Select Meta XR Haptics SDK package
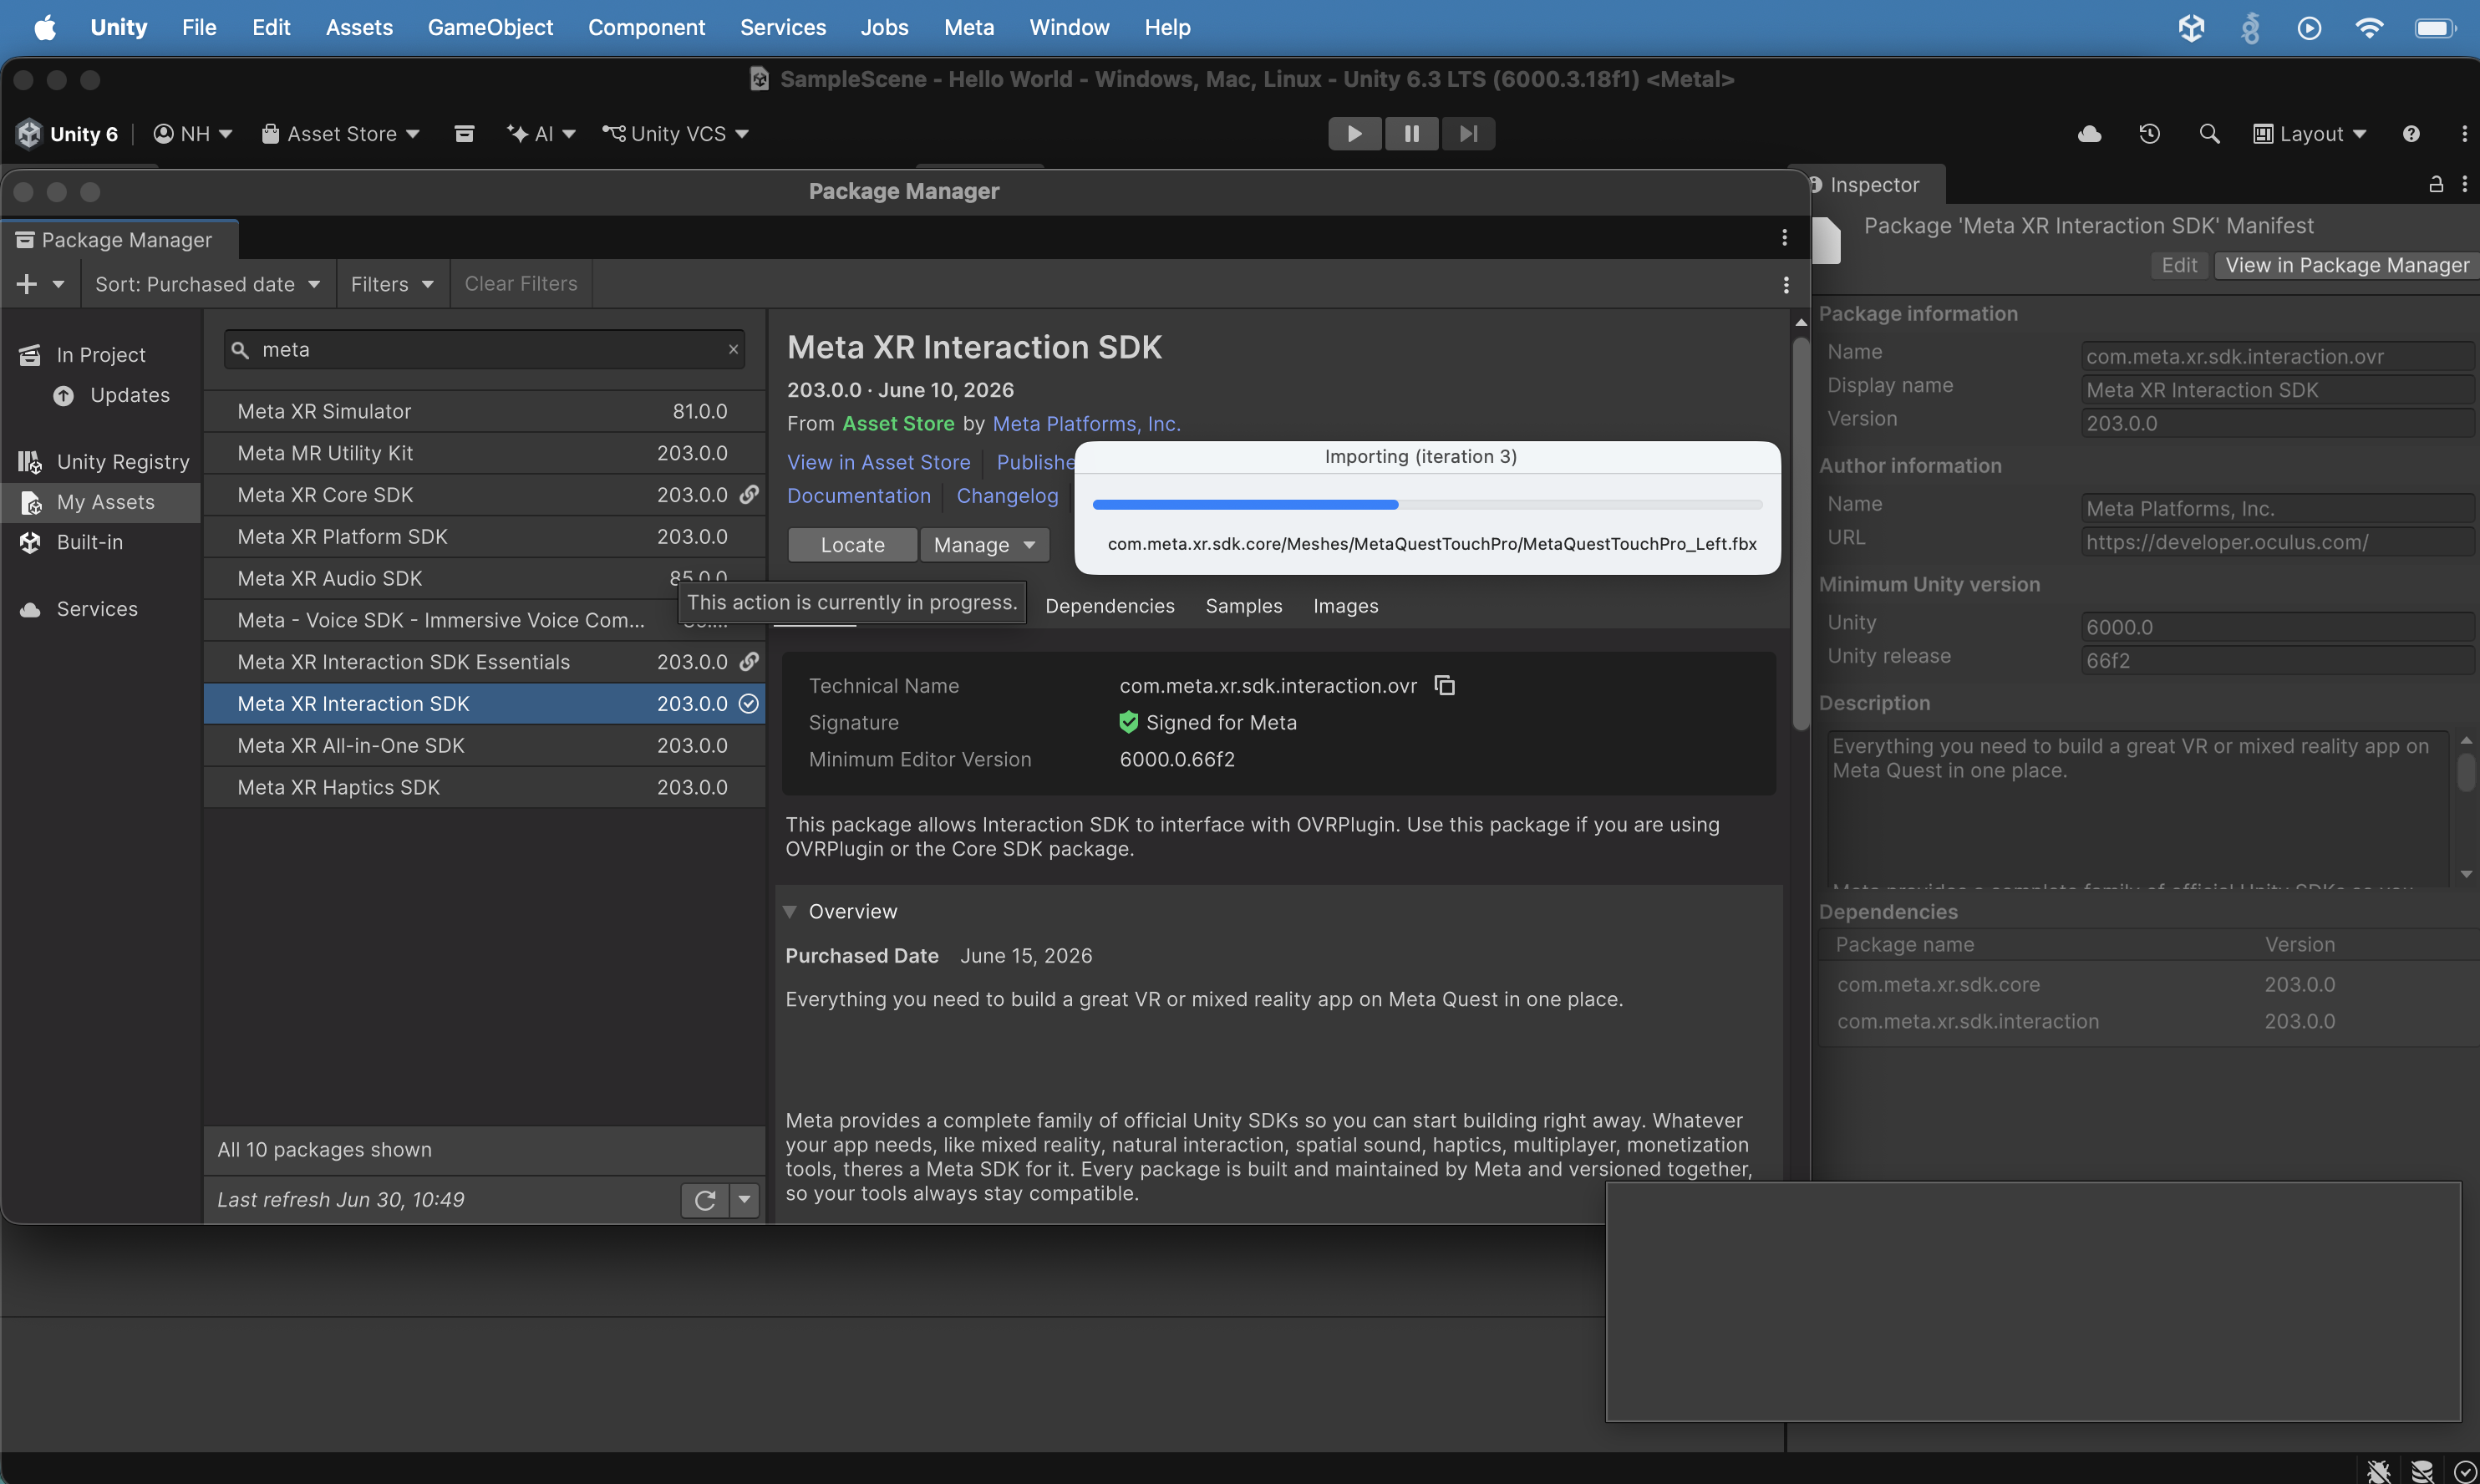This screenshot has height=1484, width=2480. click(x=484, y=787)
